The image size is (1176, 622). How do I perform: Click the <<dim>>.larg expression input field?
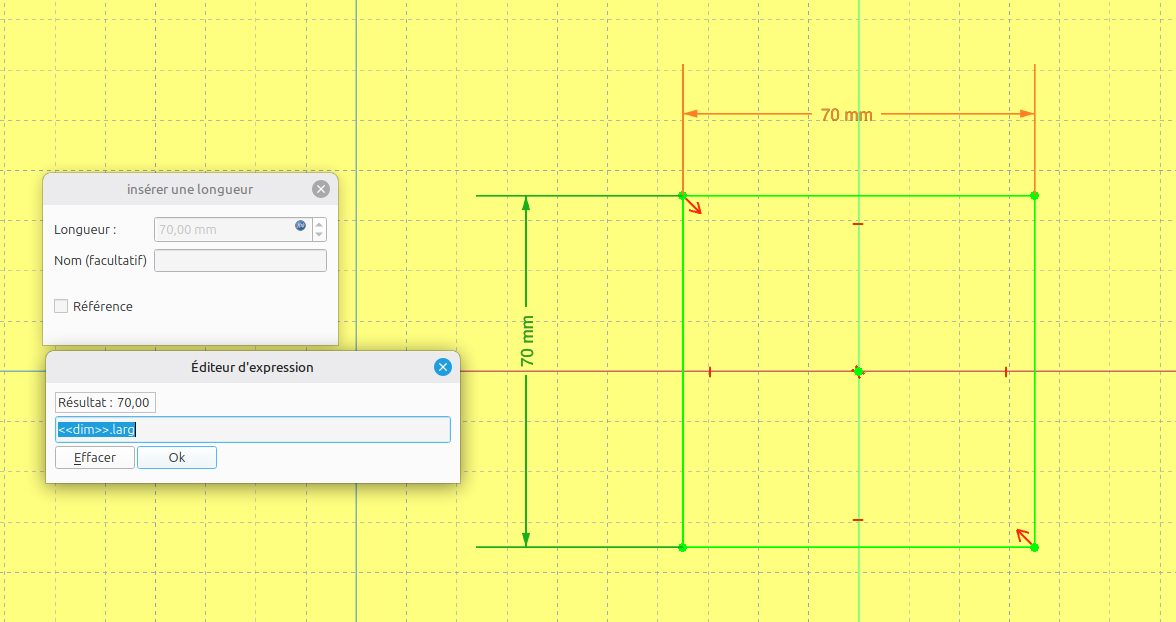(253, 430)
